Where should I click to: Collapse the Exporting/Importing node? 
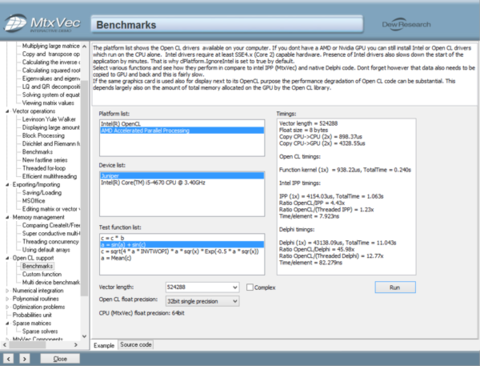click(x=7, y=185)
